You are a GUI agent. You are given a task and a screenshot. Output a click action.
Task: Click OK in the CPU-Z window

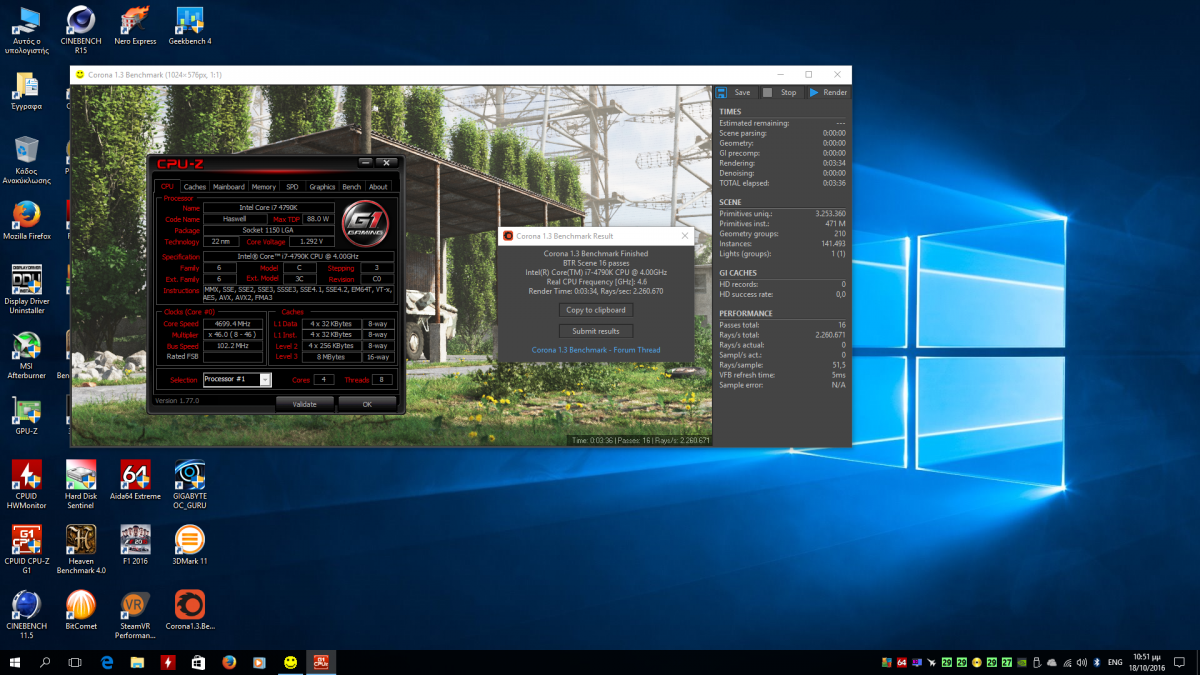click(367, 404)
